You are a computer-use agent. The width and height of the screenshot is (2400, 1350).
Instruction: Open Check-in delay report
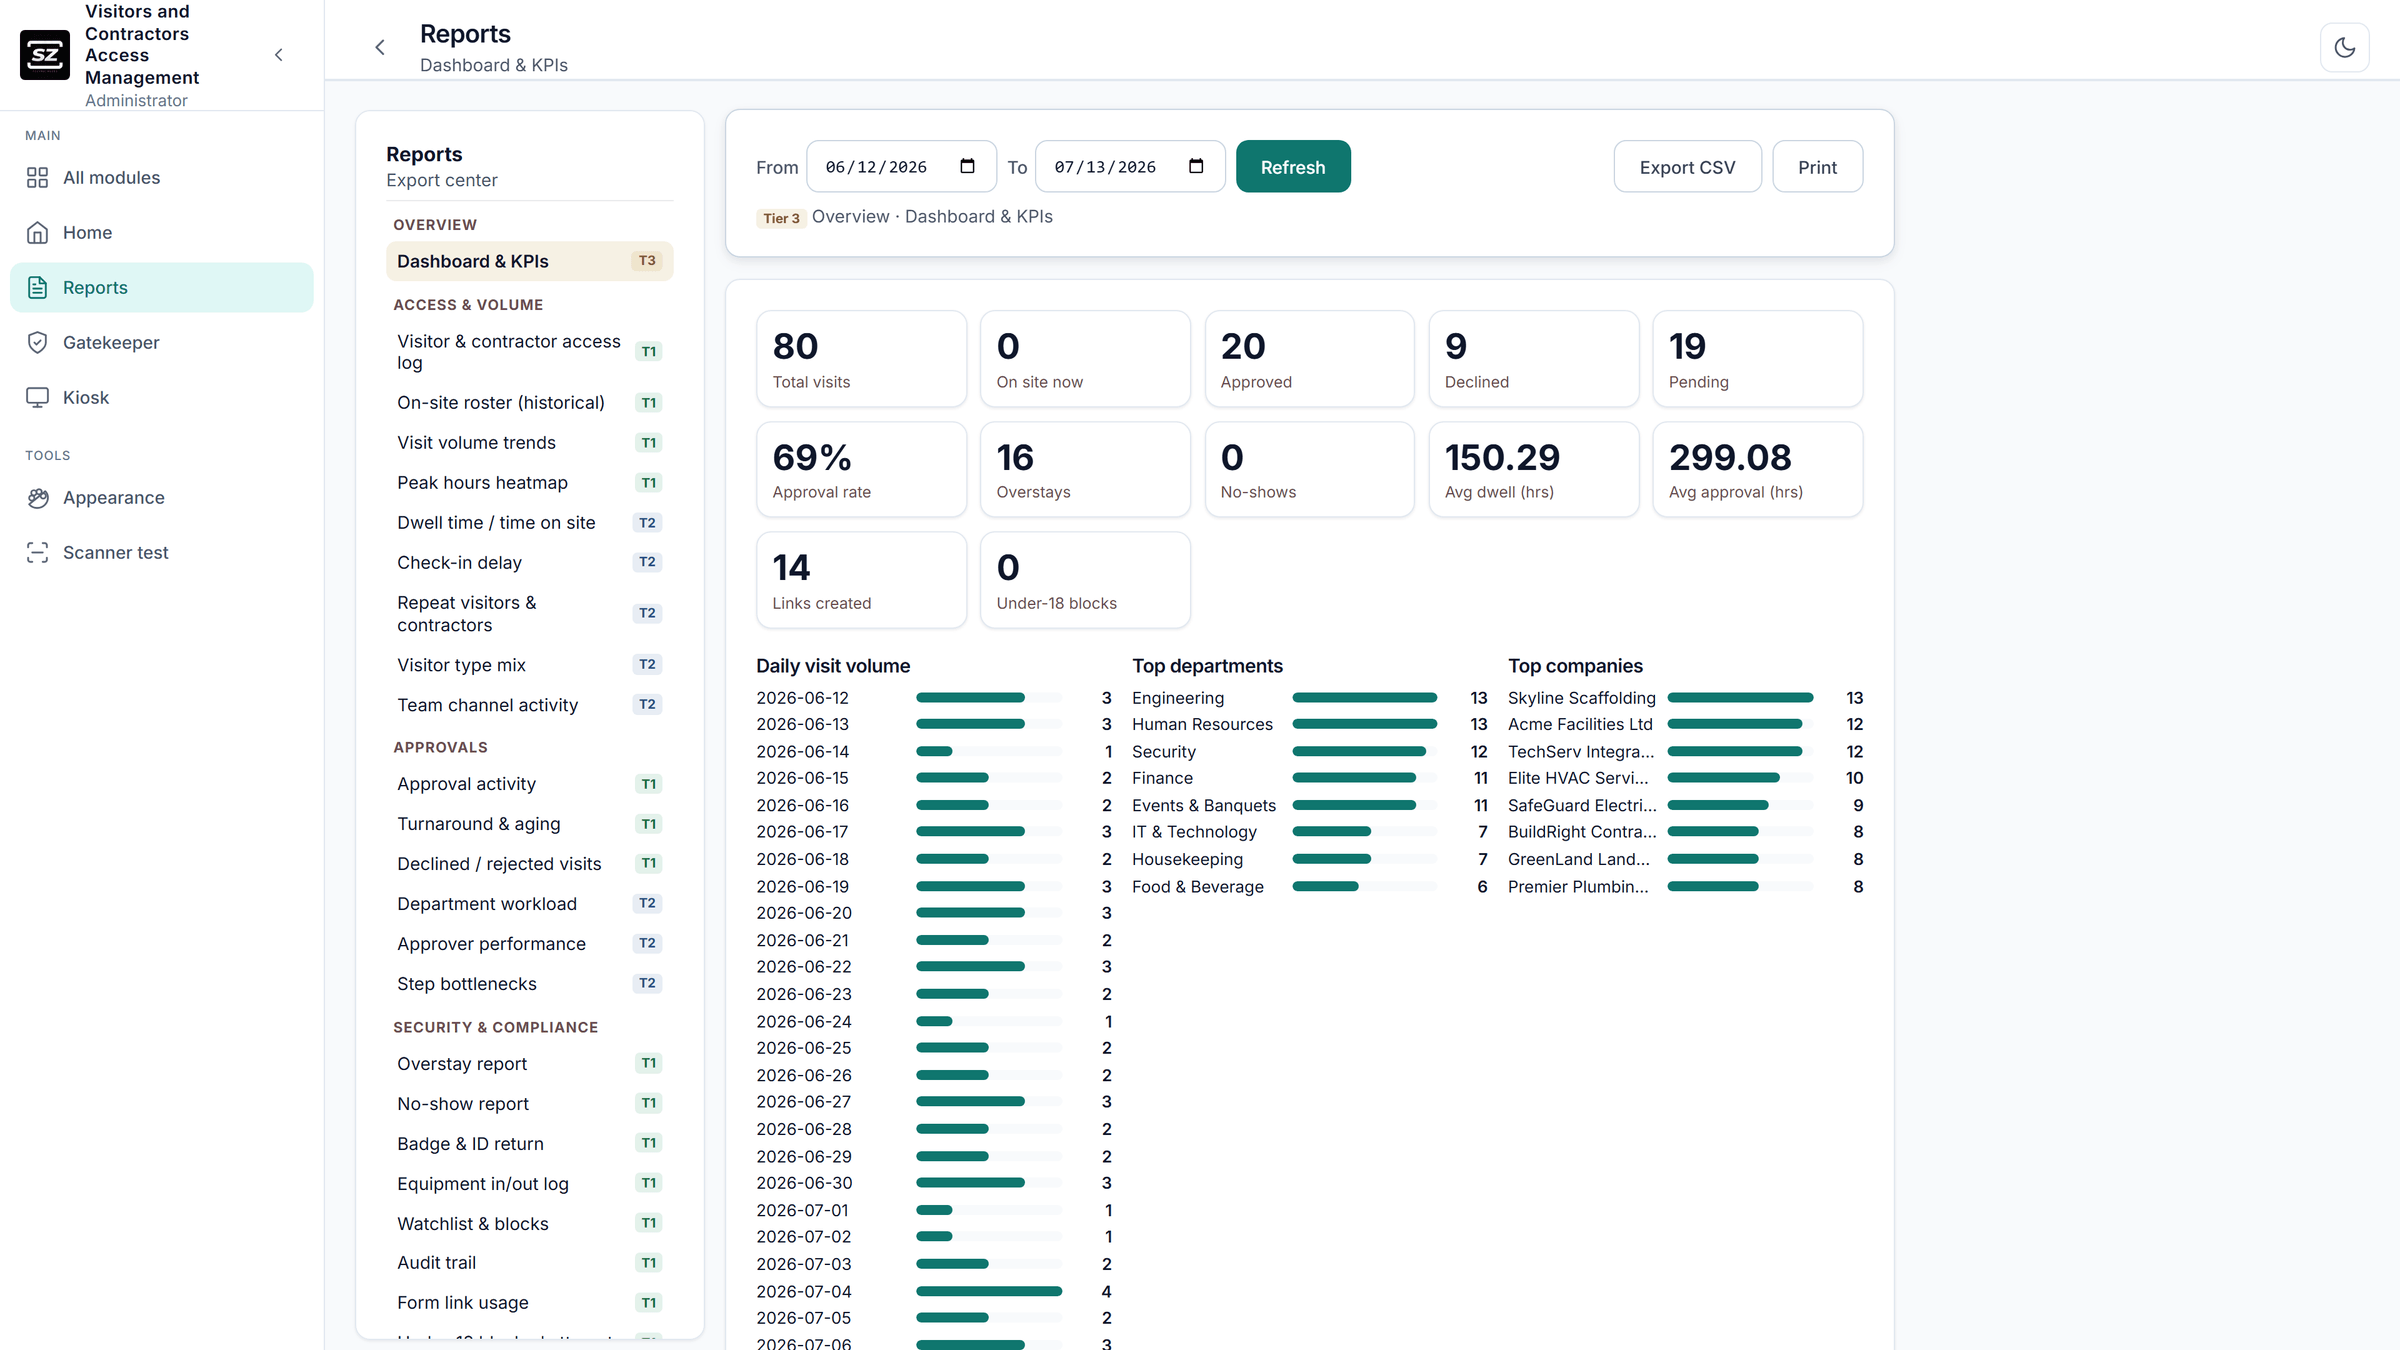coord(529,562)
